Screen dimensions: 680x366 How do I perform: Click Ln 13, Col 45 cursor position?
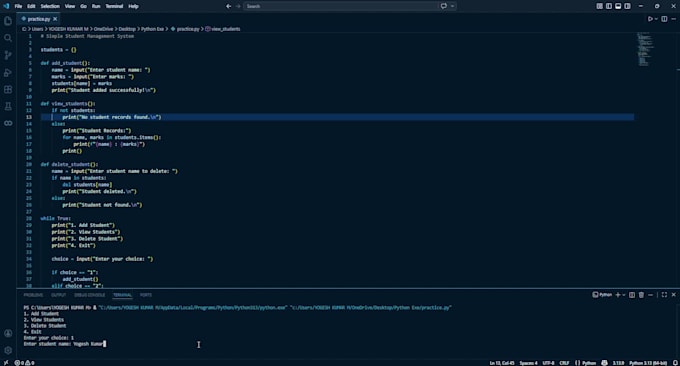pyautogui.click(x=502, y=363)
